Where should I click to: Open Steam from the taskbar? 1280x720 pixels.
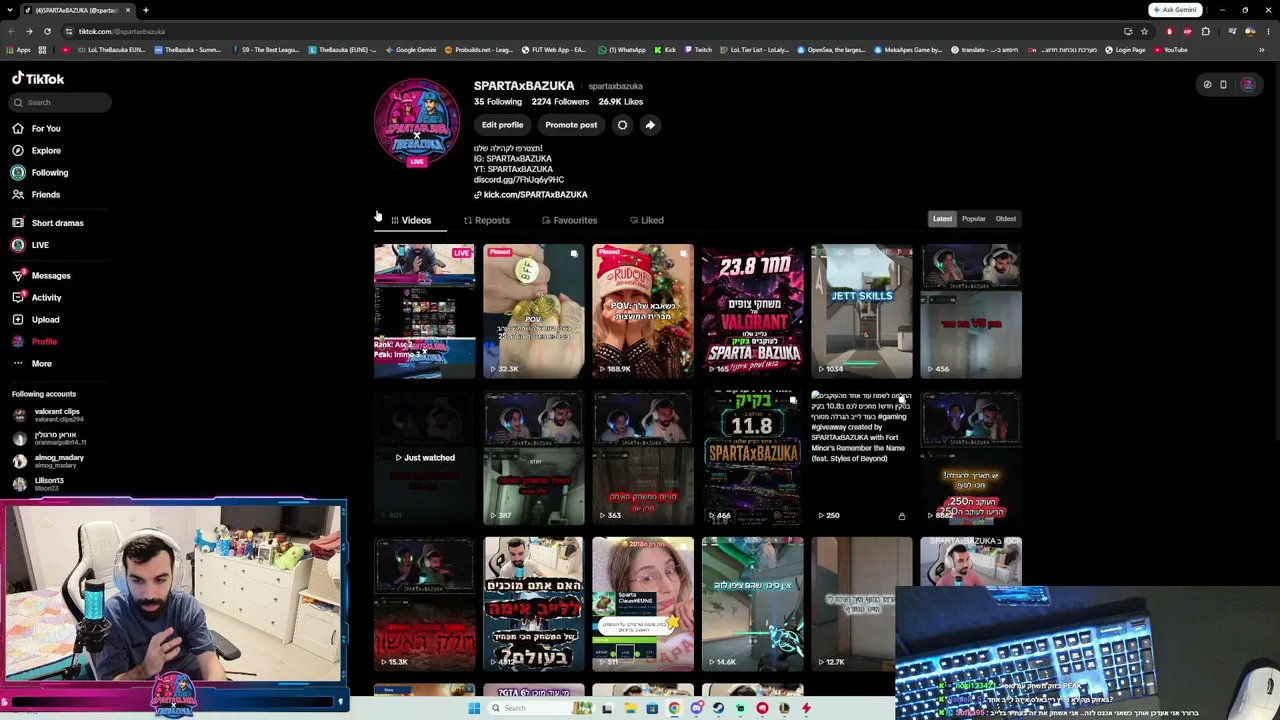tap(718, 708)
